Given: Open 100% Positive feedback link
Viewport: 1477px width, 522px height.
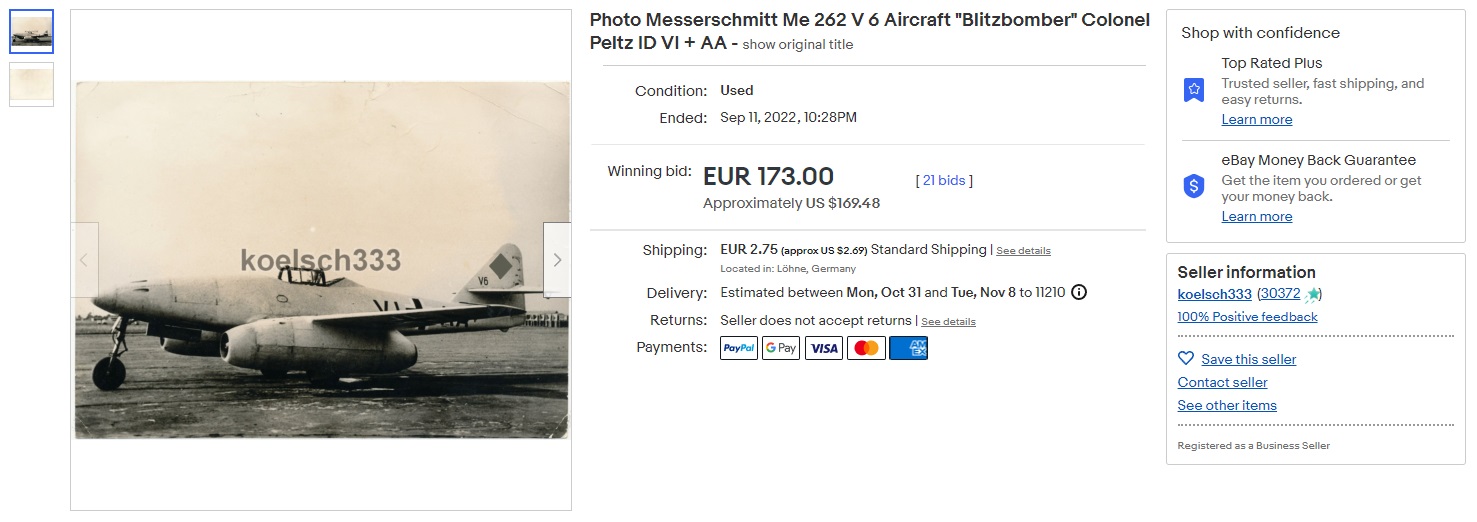Looking at the screenshot, I should click(x=1247, y=317).
